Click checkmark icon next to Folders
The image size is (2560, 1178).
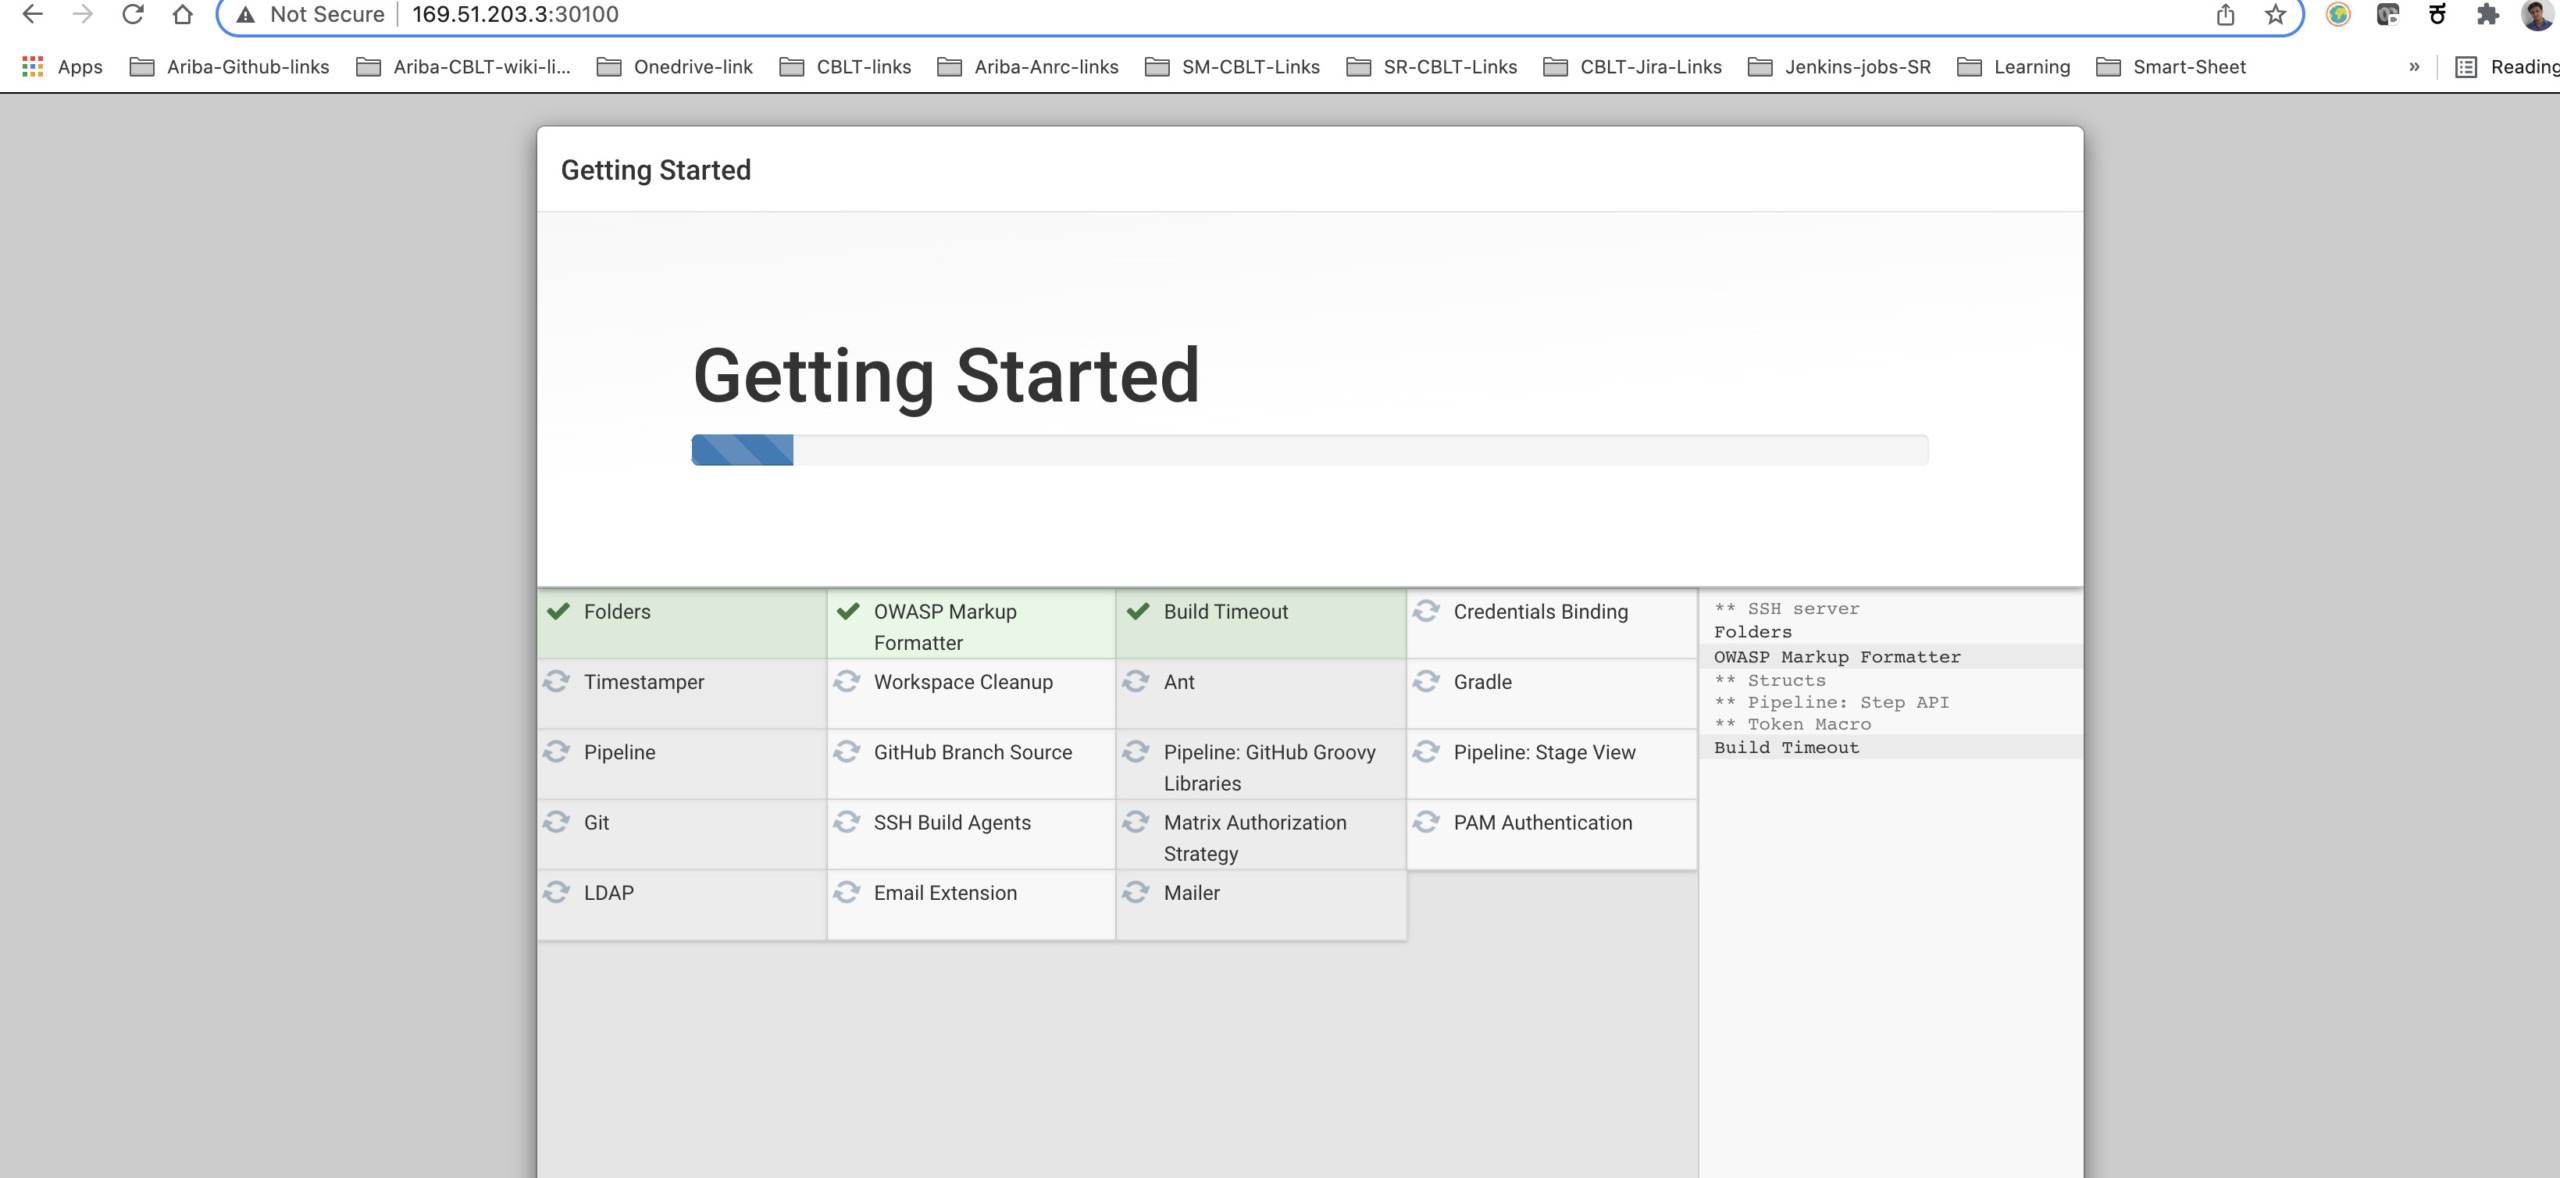(x=558, y=611)
